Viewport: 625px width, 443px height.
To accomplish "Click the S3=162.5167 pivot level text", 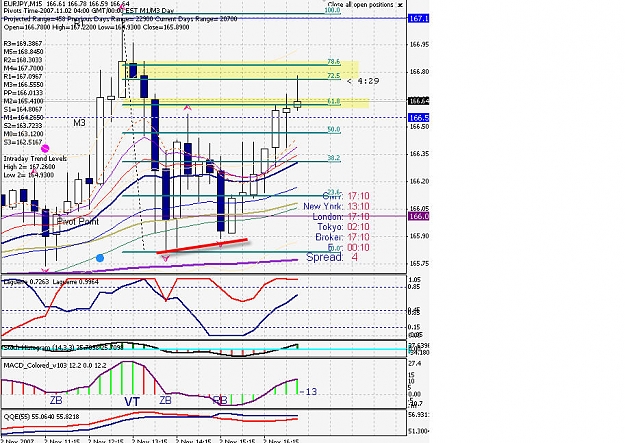I will 23,142.
